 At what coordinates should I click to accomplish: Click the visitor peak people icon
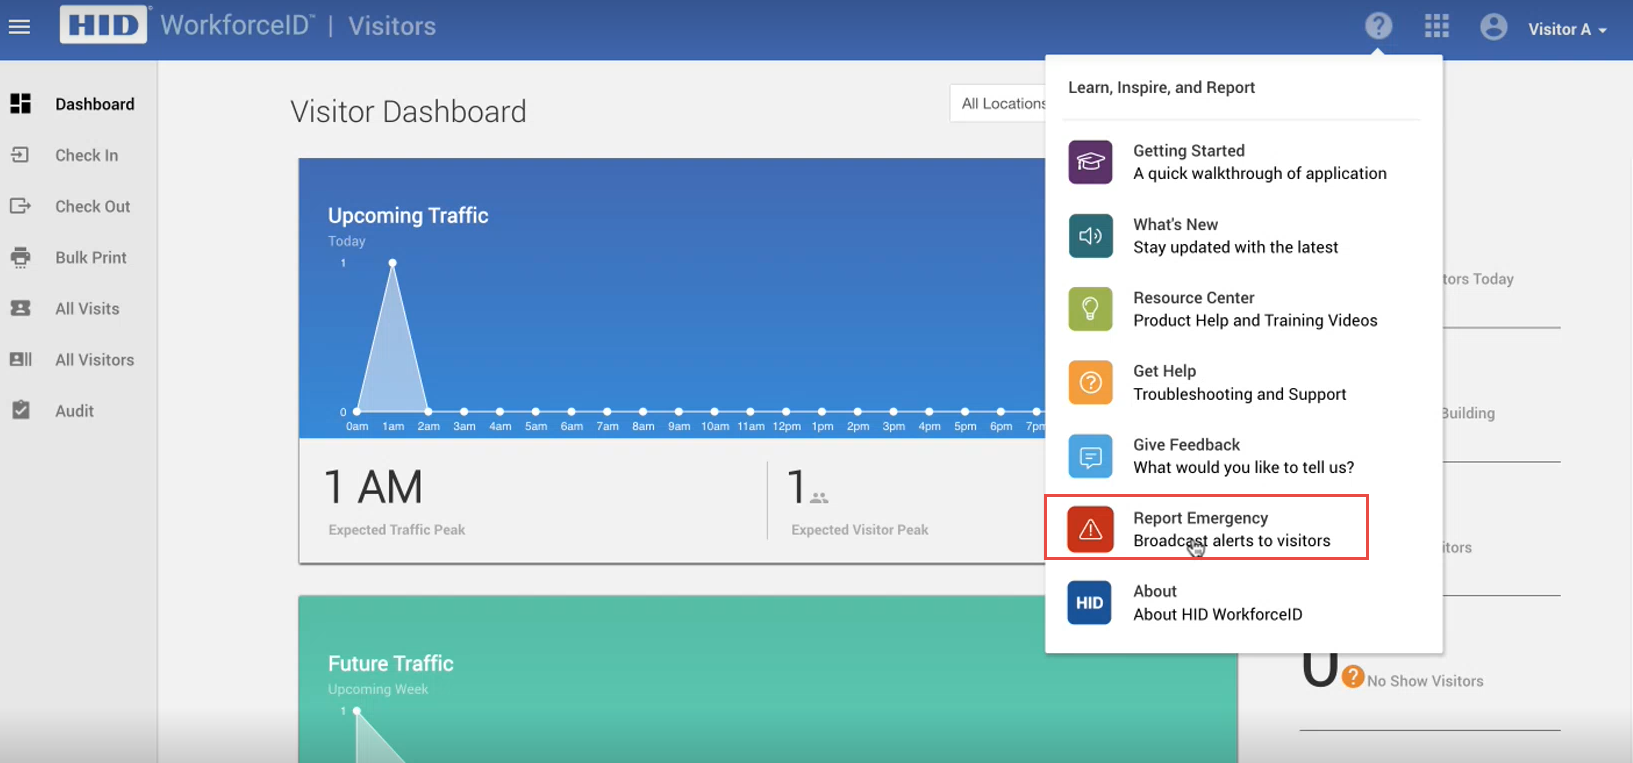click(x=819, y=497)
